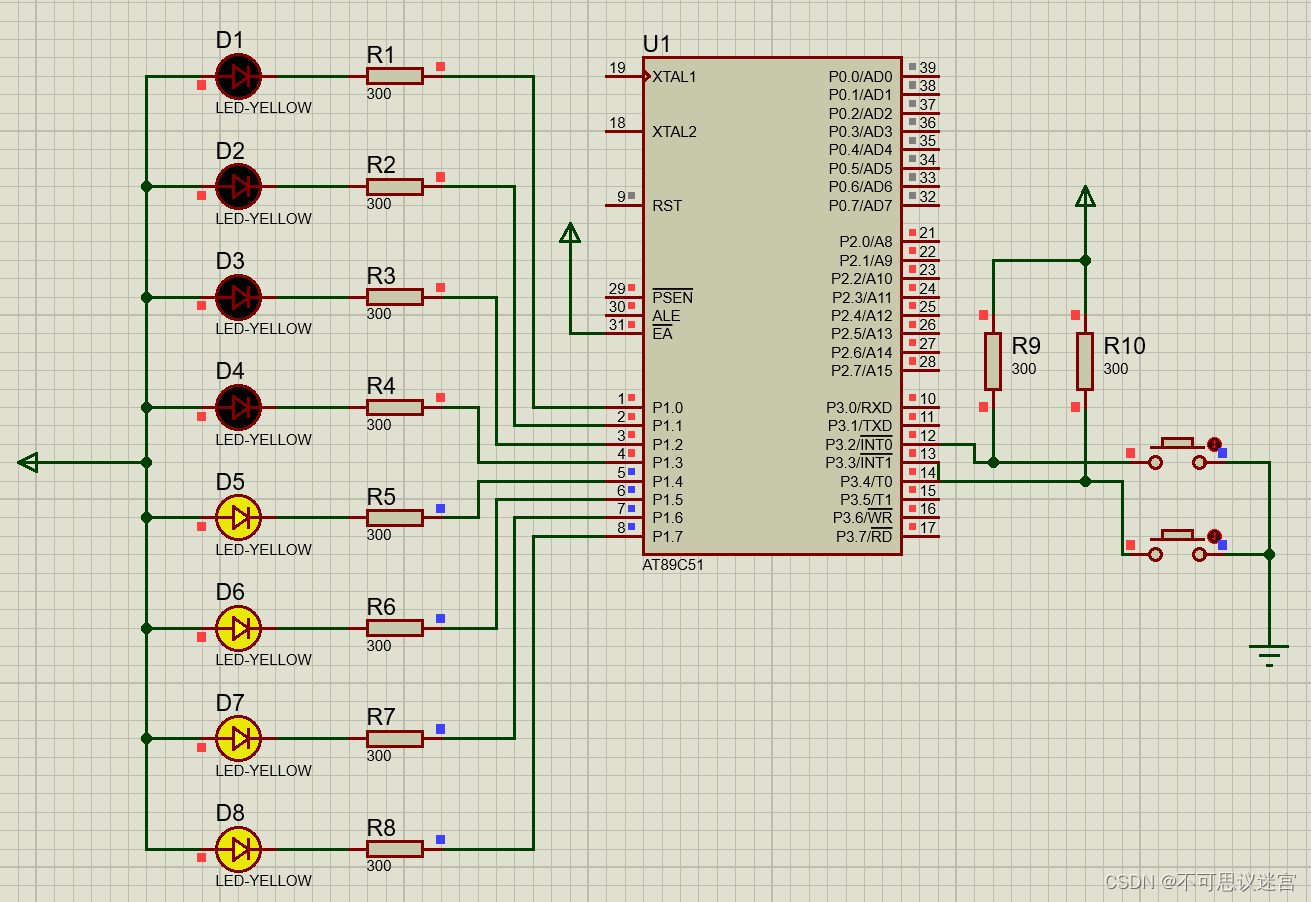The height and width of the screenshot is (902, 1311).
Task: Click the R1 resistor body
Action: pos(395,76)
